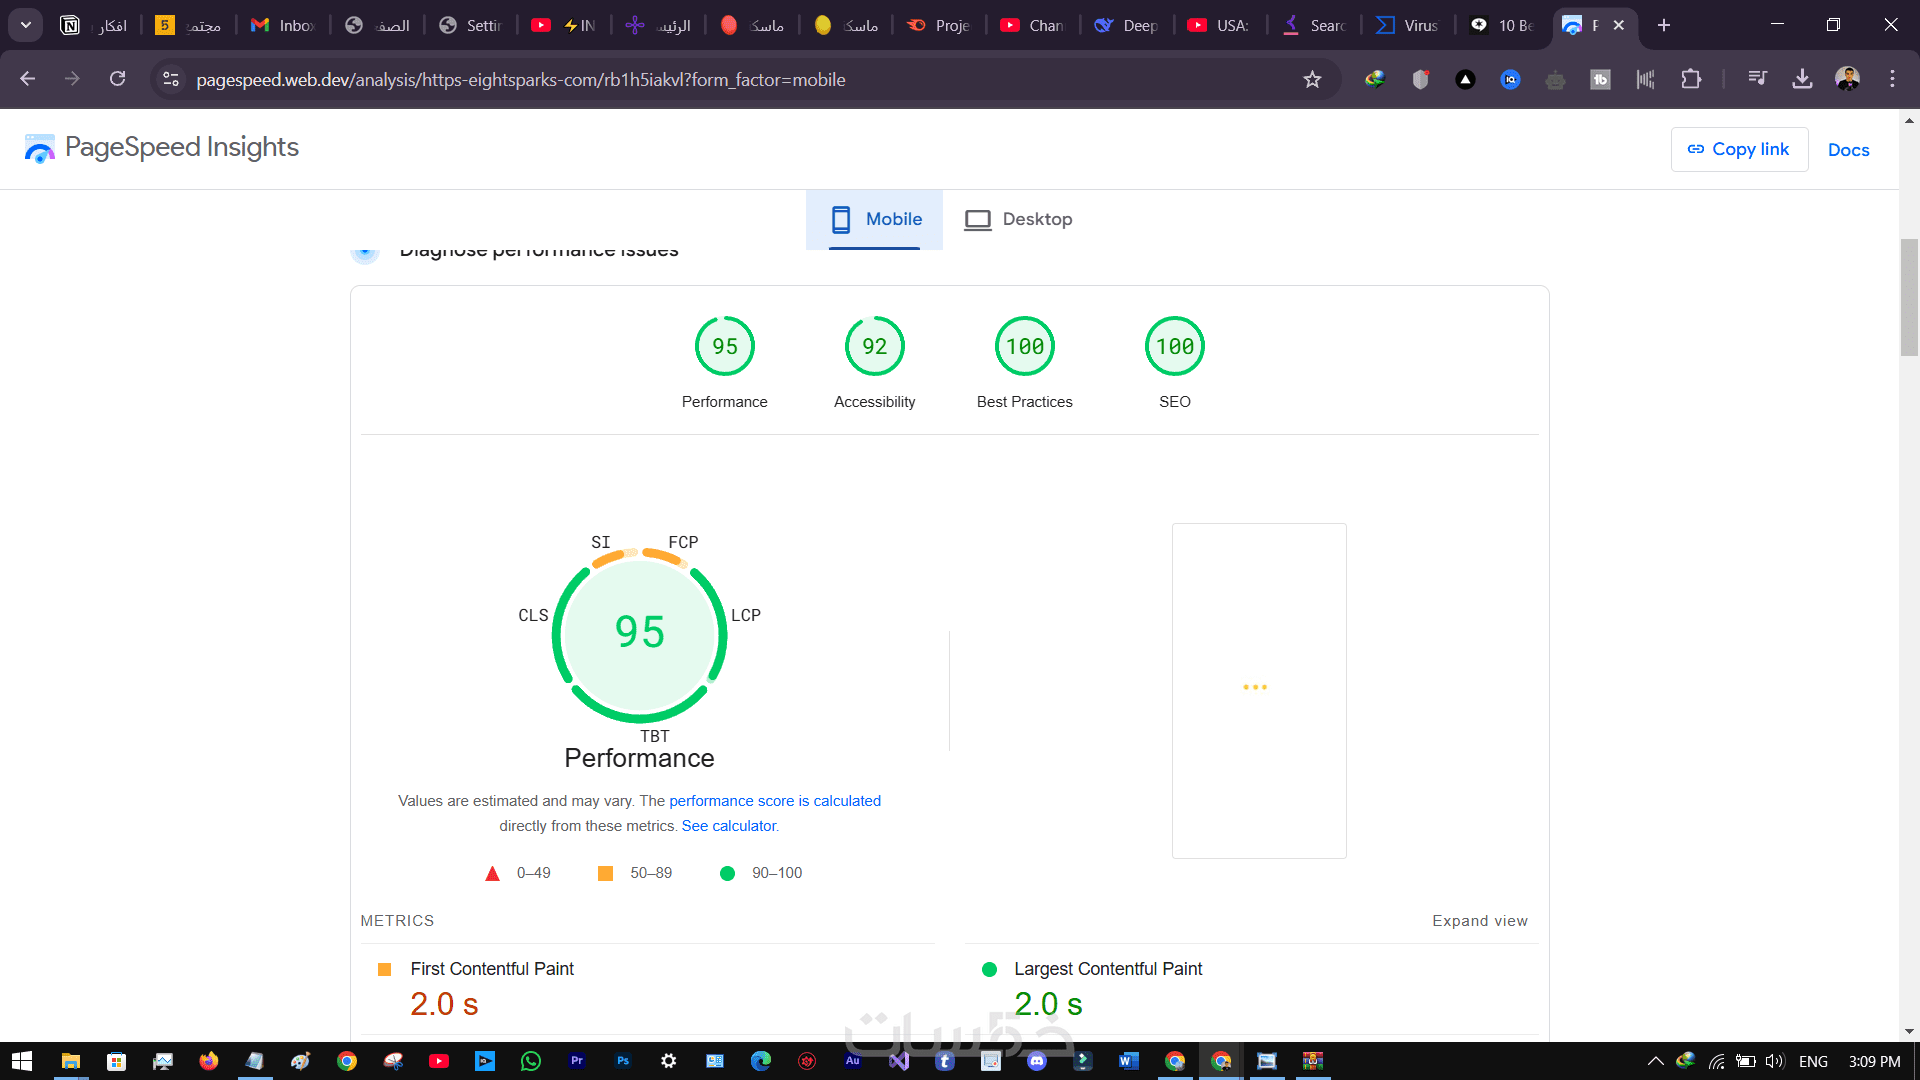Select the Mobile tab
The image size is (1920, 1080).
(875, 219)
